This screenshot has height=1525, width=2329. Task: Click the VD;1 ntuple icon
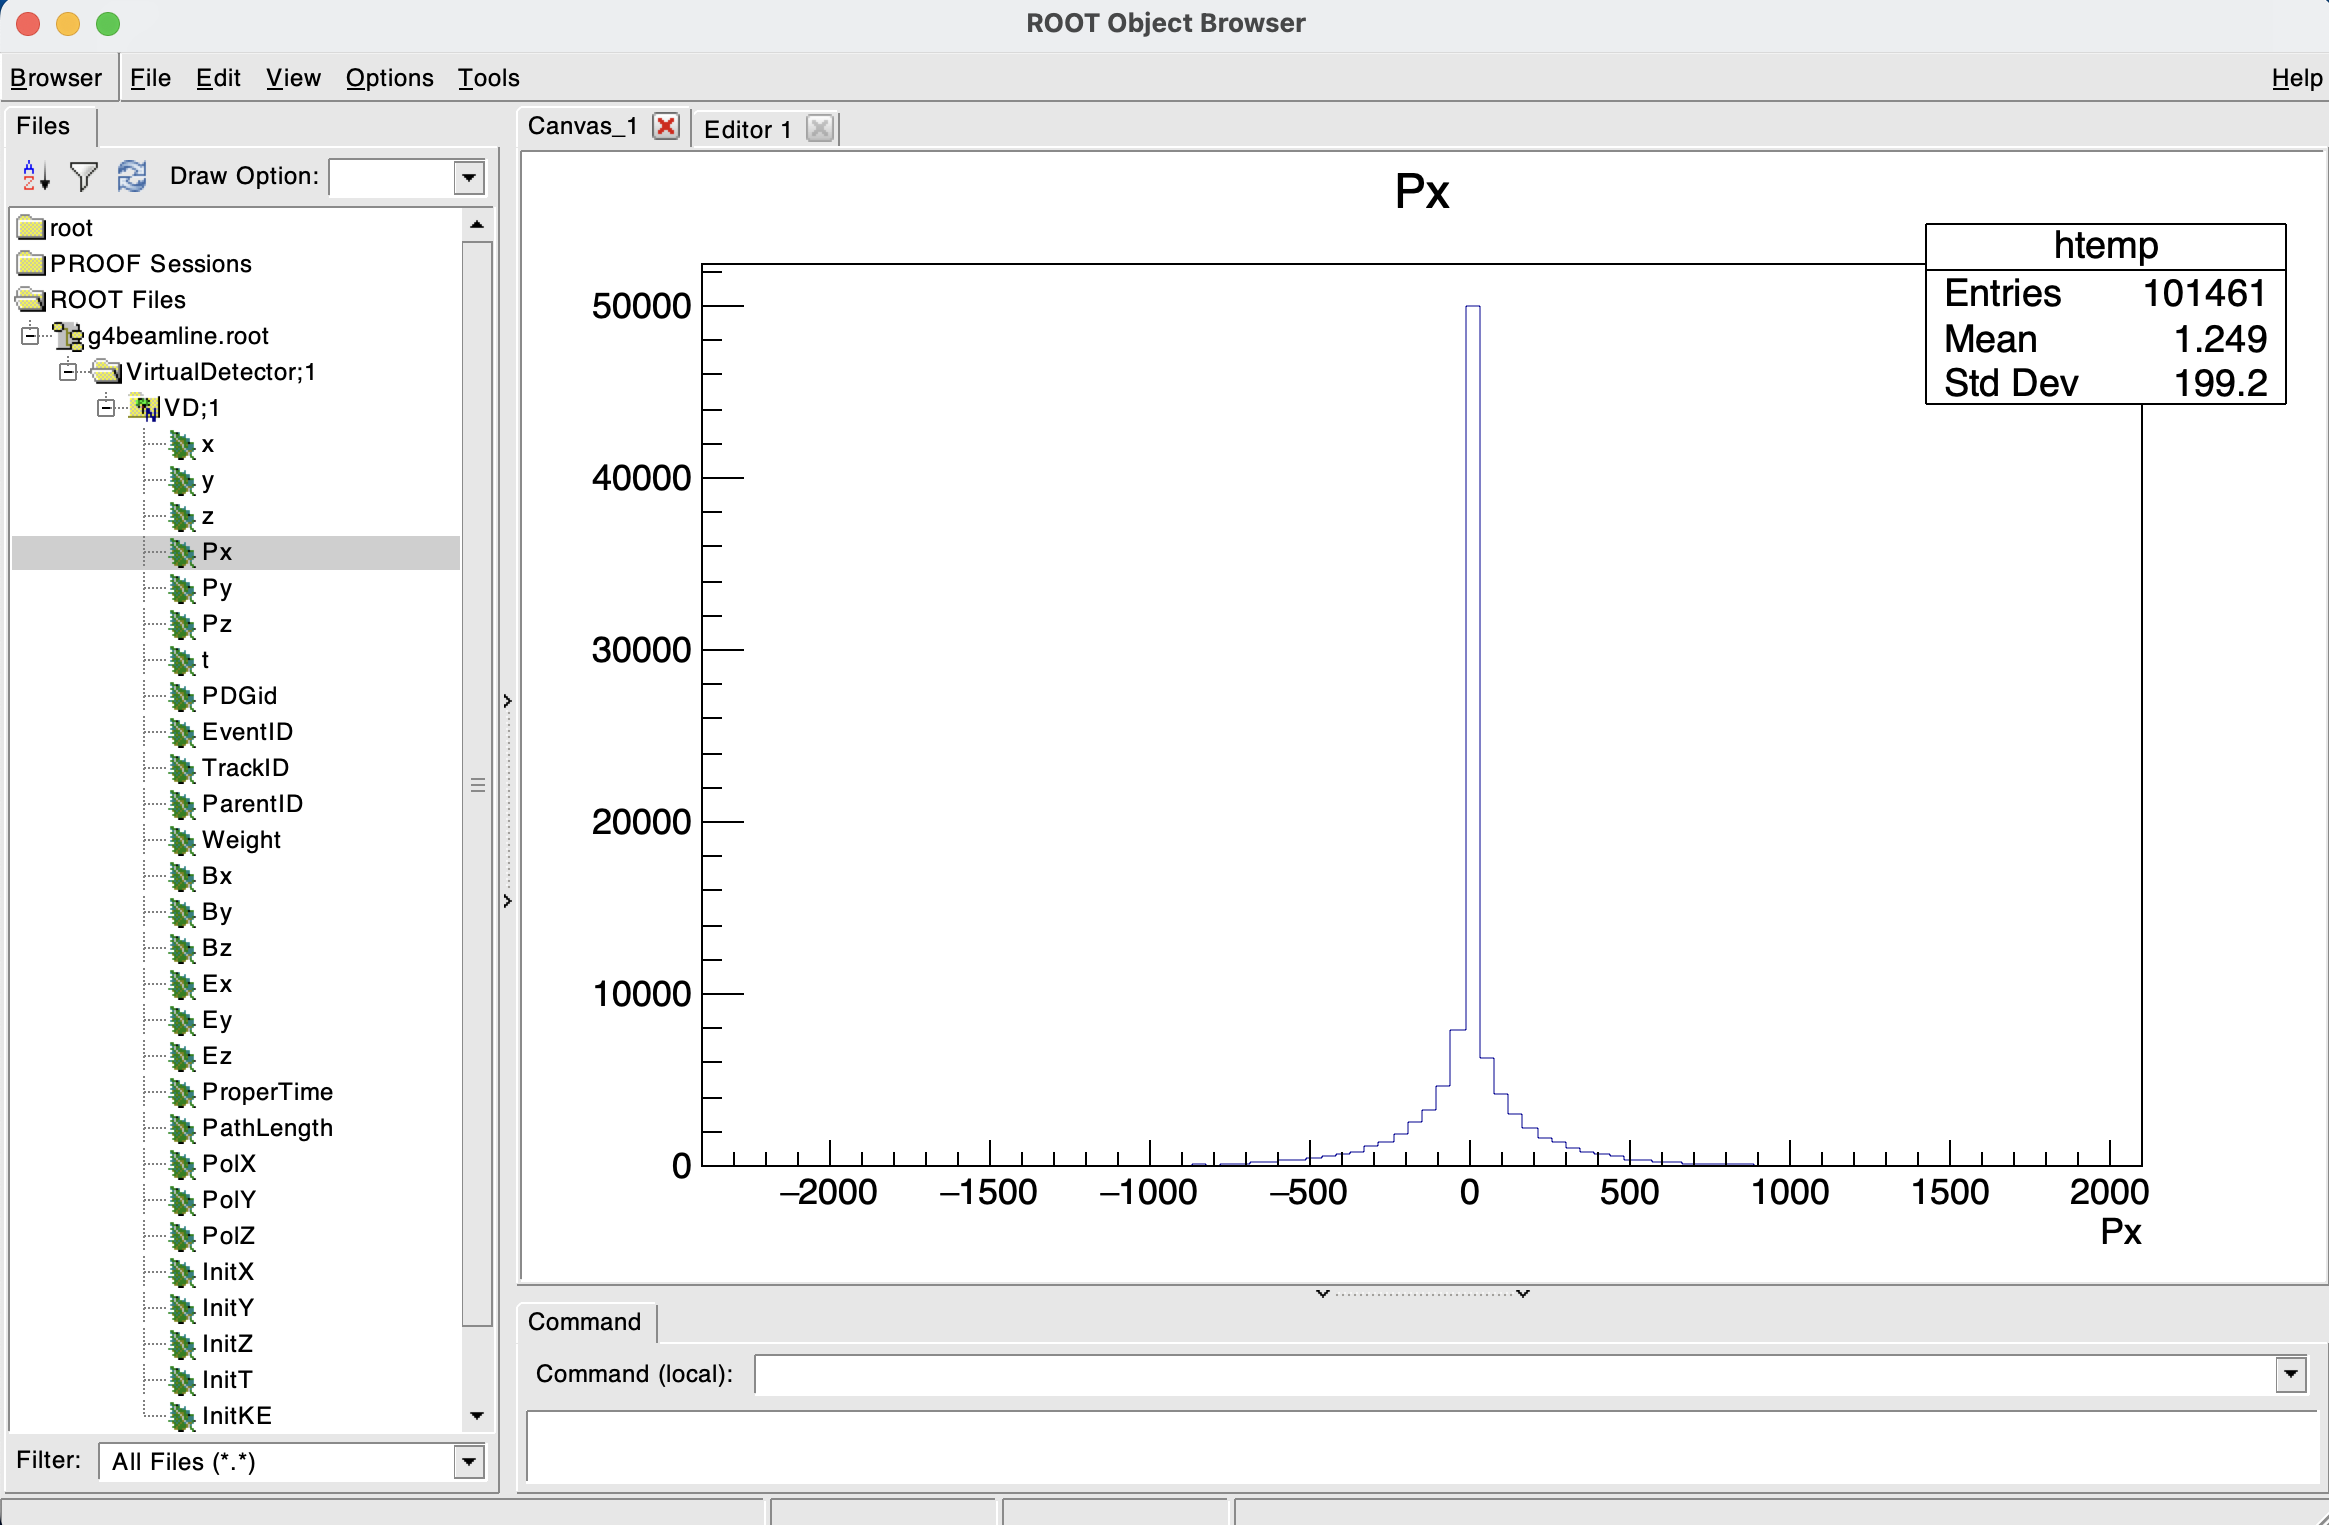tap(146, 407)
